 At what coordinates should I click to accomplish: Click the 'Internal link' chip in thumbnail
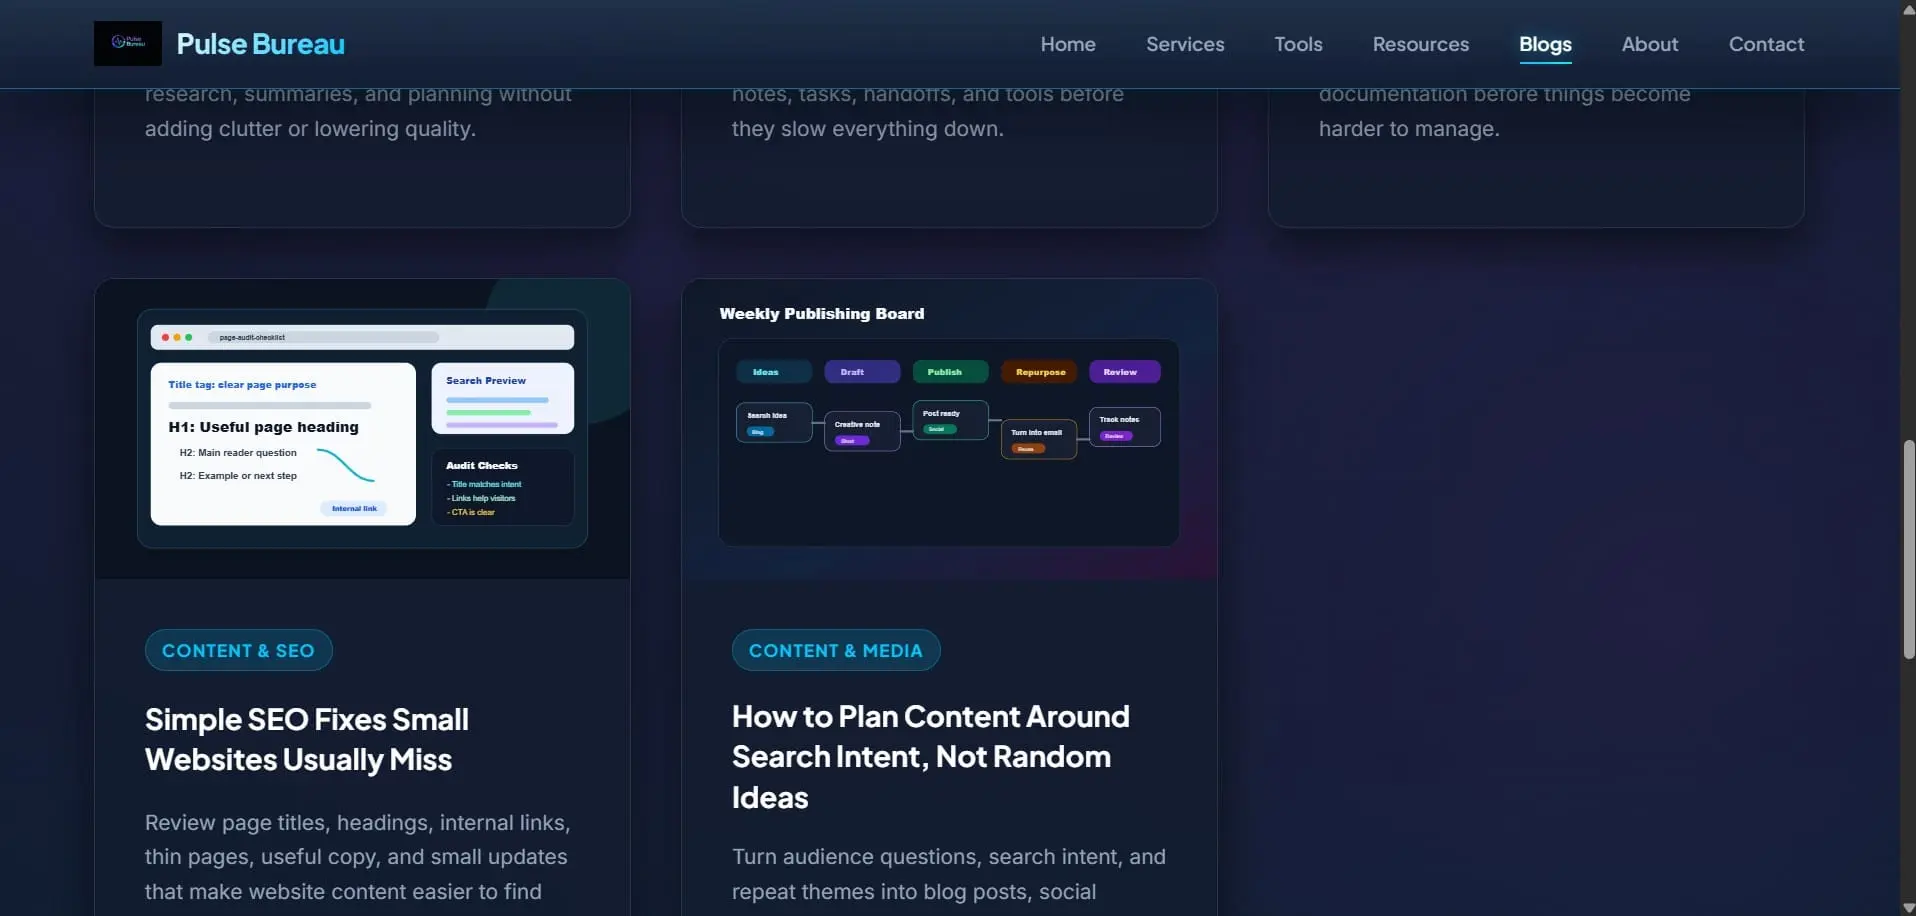[354, 508]
